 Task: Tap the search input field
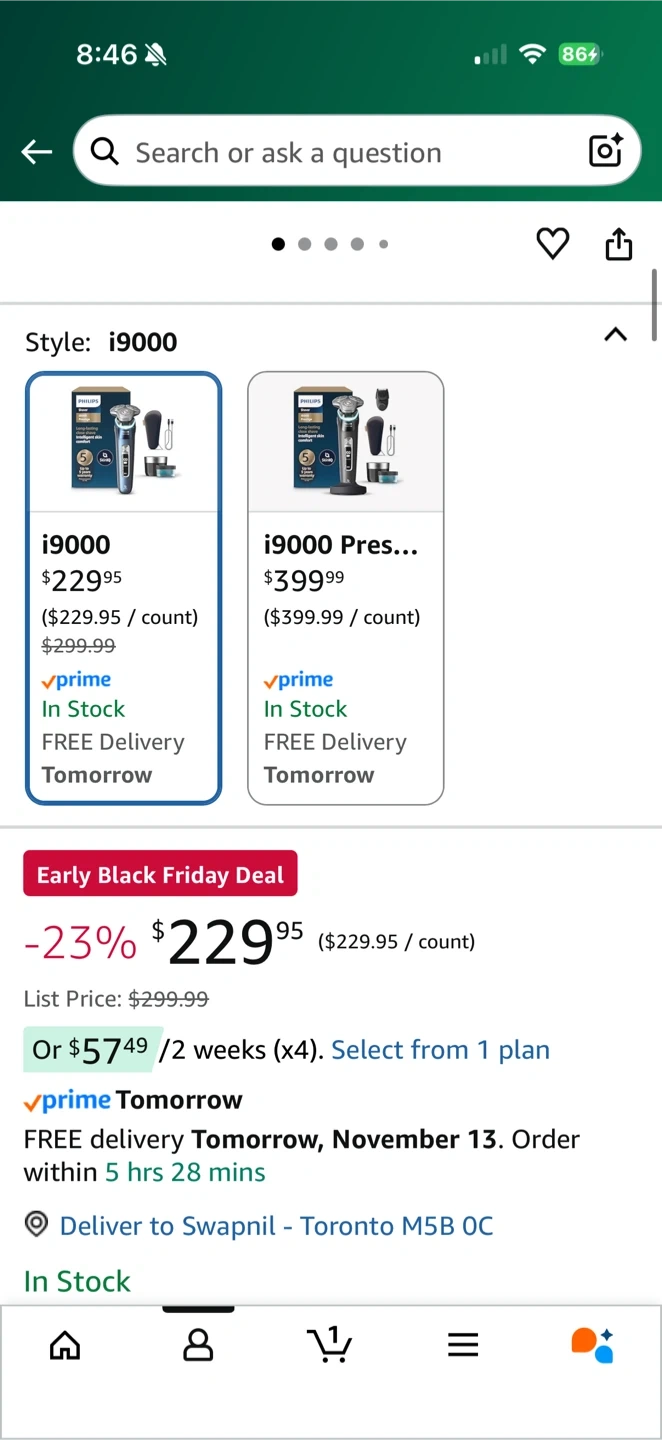click(x=340, y=152)
